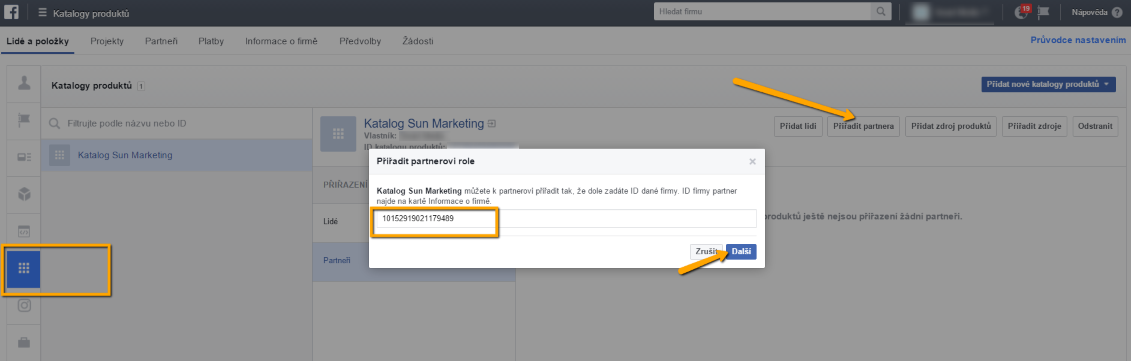Open the Instagram accounts sidebar icon
This screenshot has height=361, width=1131.
pyautogui.click(x=24, y=305)
